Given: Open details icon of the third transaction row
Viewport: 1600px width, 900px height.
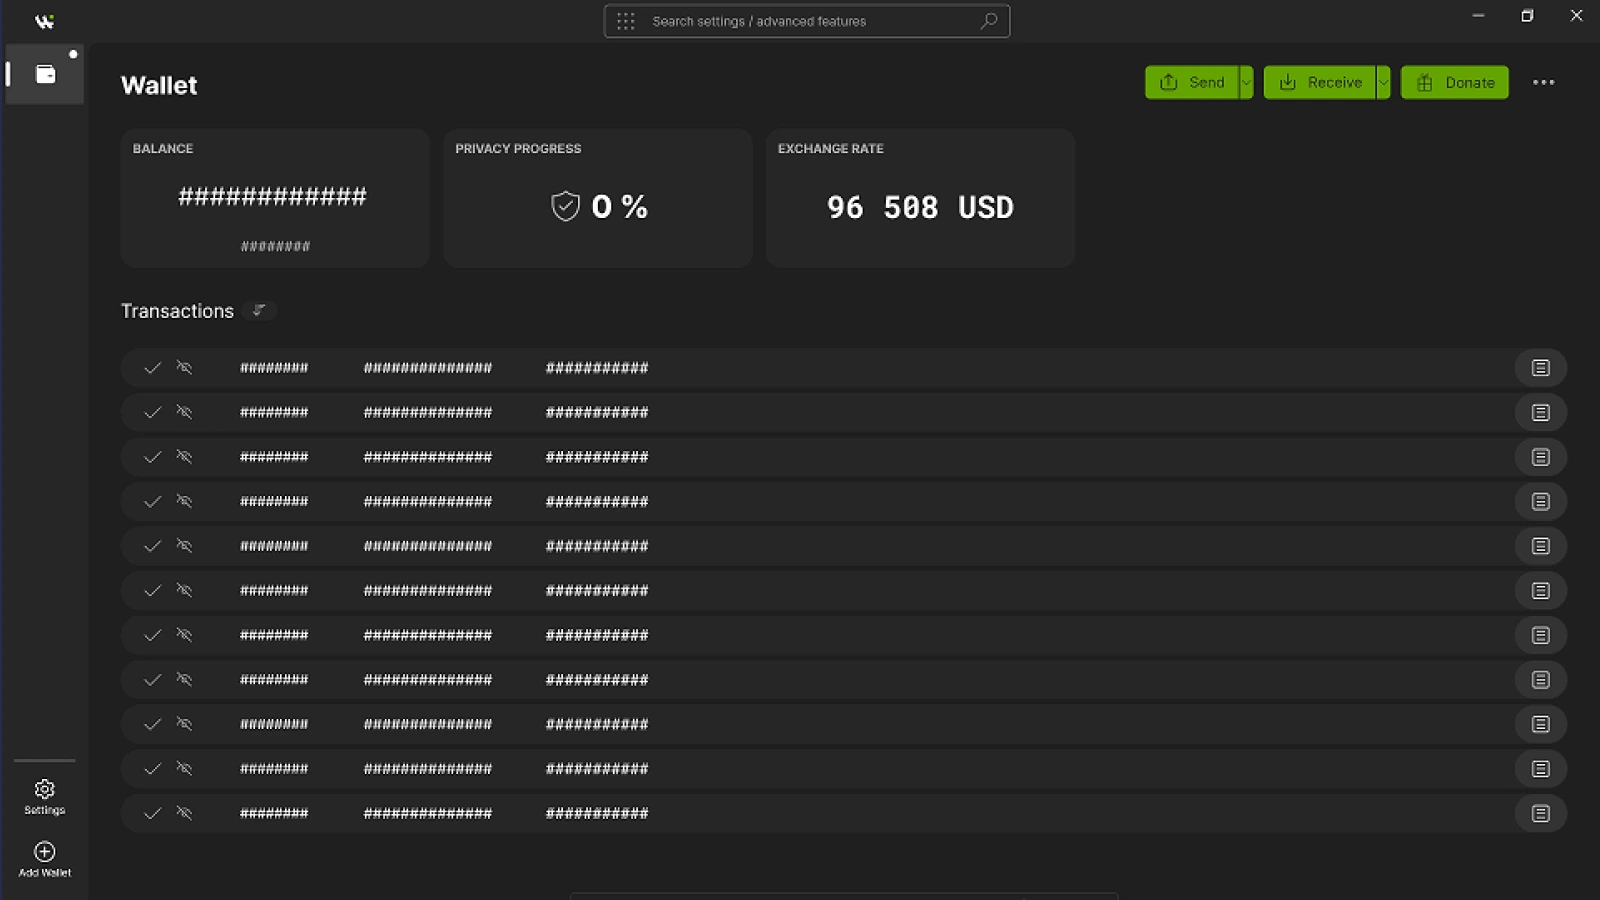Looking at the screenshot, I should pyautogui.click(x=1541, y=457).
